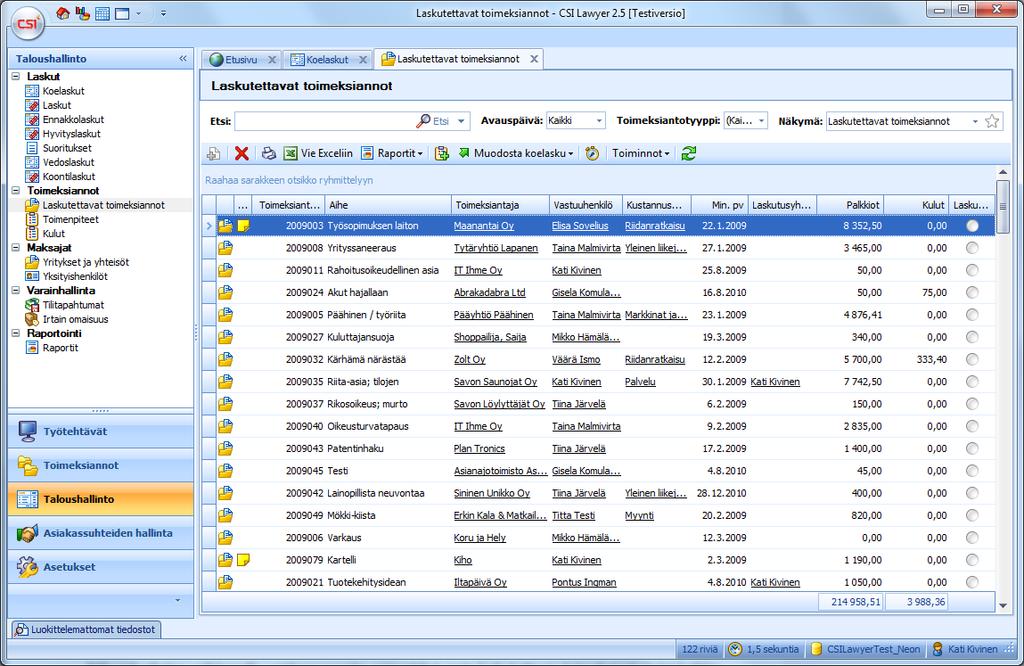Close the Laskutettavat toimeksiannot tab
Screen dimensions: 1024x666
pyautogui.click(x=534, y=59)
